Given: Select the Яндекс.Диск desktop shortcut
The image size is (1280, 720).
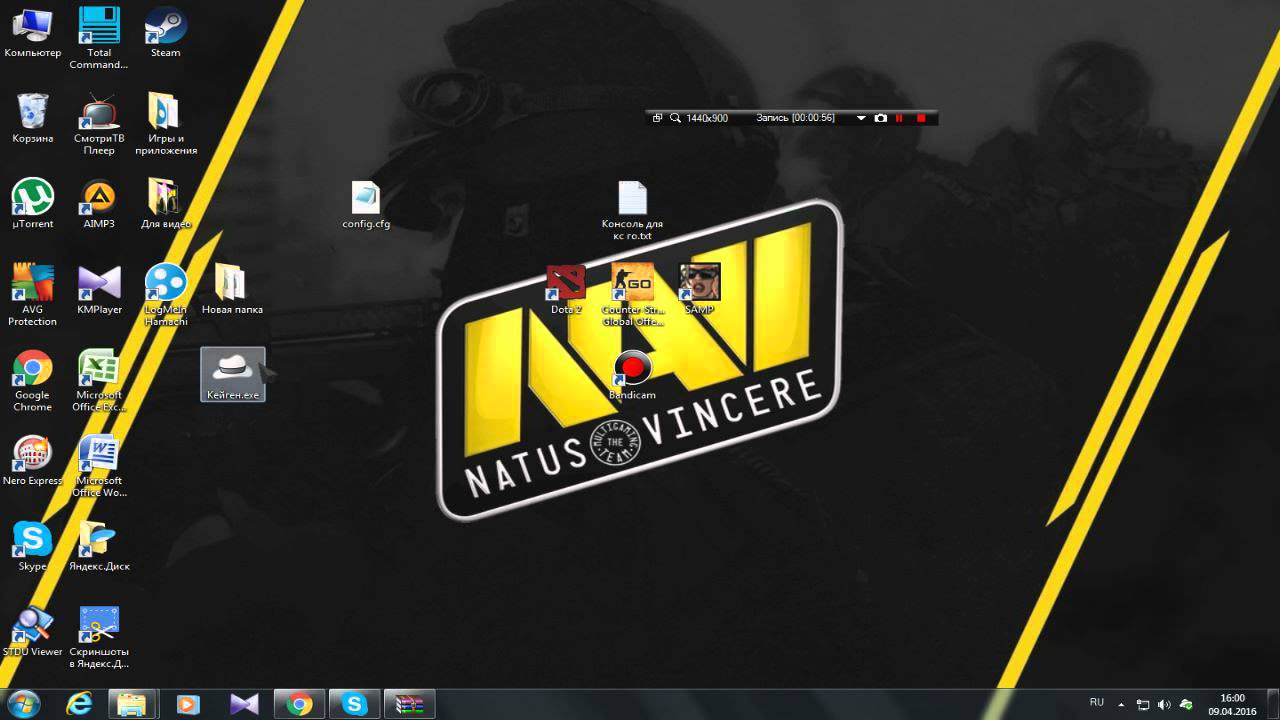Looking at the screenshot, I should click(98, 546).
